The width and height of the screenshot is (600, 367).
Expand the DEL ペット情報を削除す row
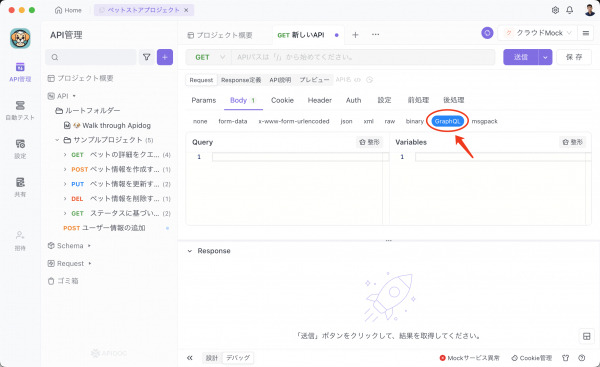coord(65,199)
